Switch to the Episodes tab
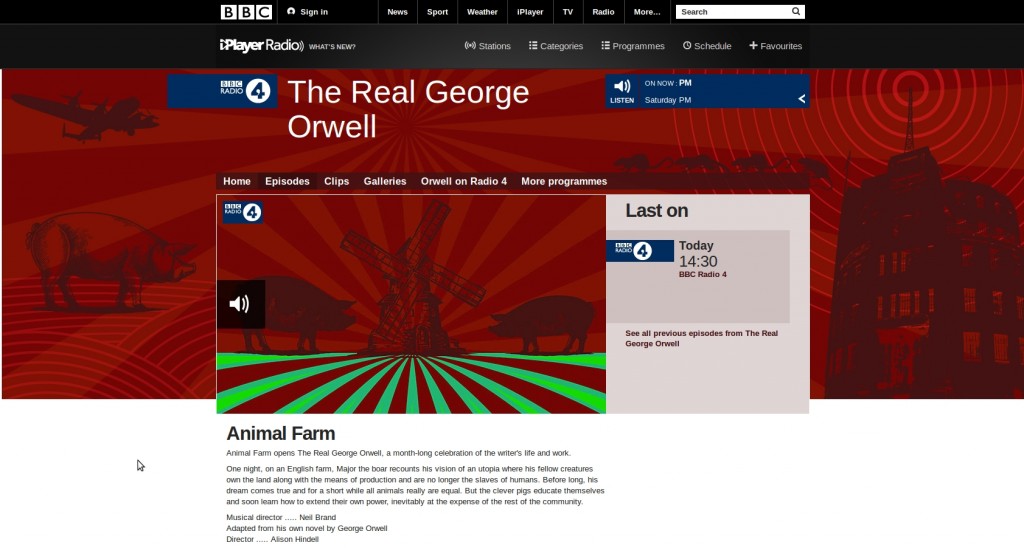This screenshot has width=1024, height=548. pyautogui.click(x=287, y=182)
